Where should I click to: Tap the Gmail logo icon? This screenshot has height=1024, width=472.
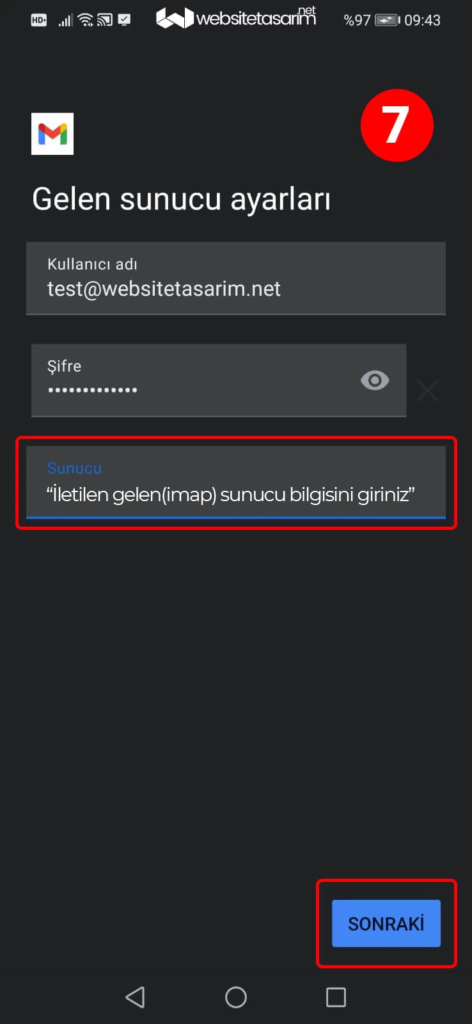[x=52, y=134]
